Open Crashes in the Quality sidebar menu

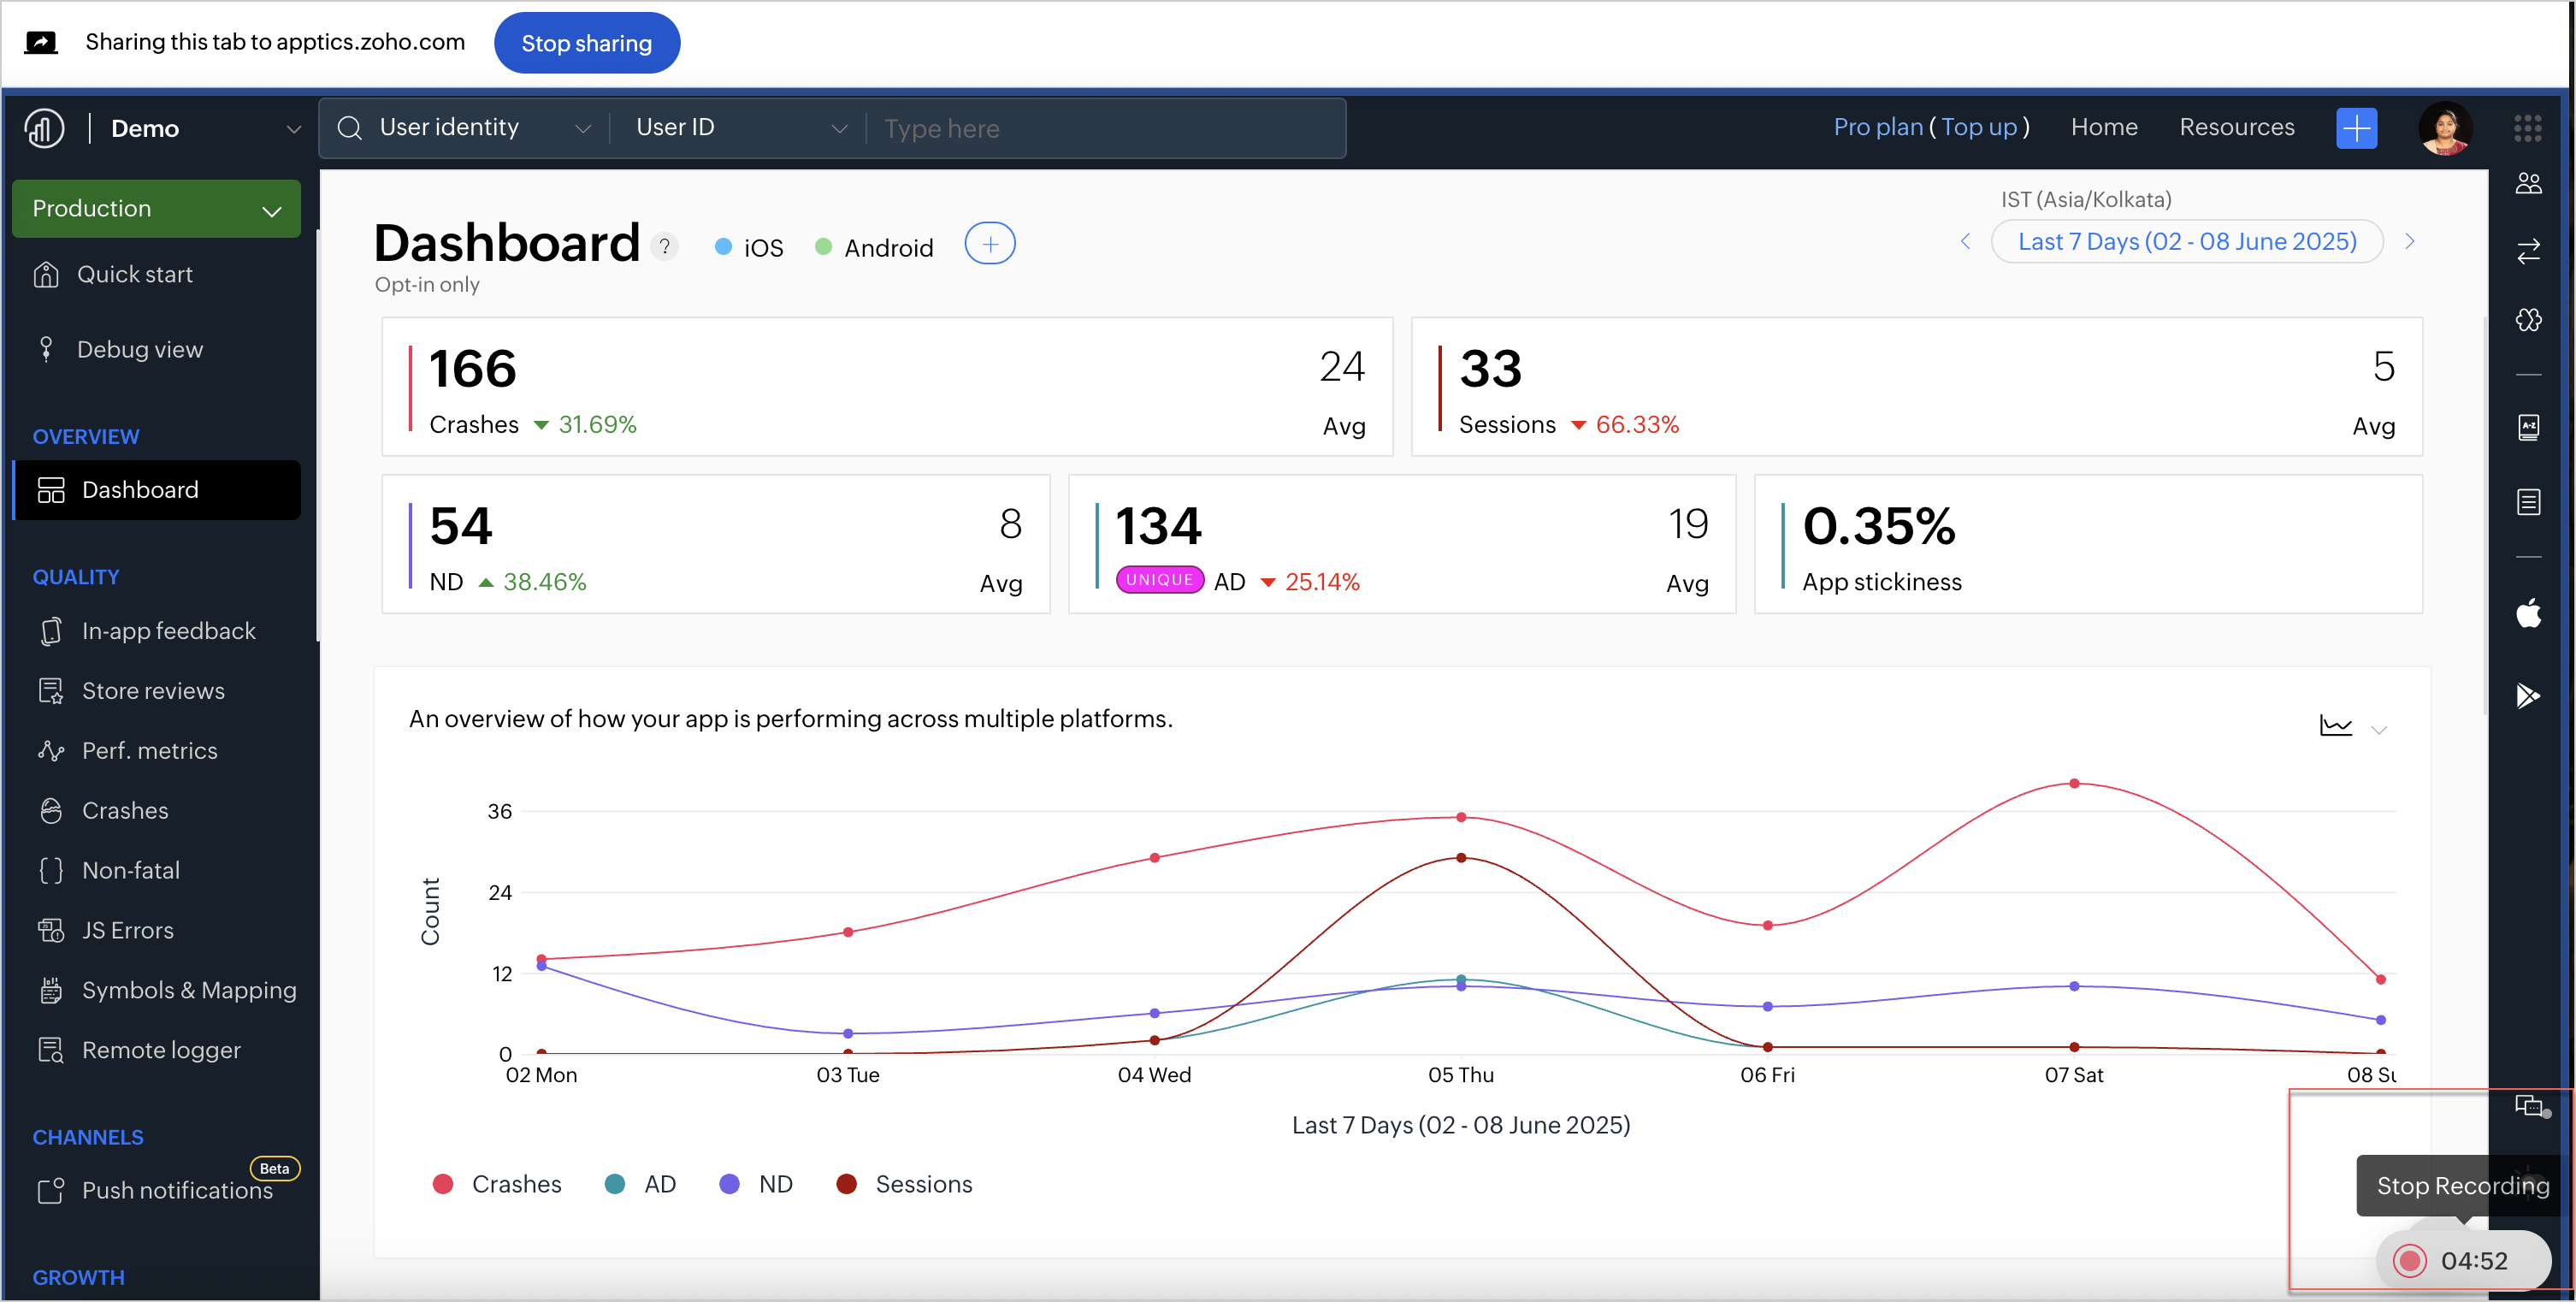[125, 810]
